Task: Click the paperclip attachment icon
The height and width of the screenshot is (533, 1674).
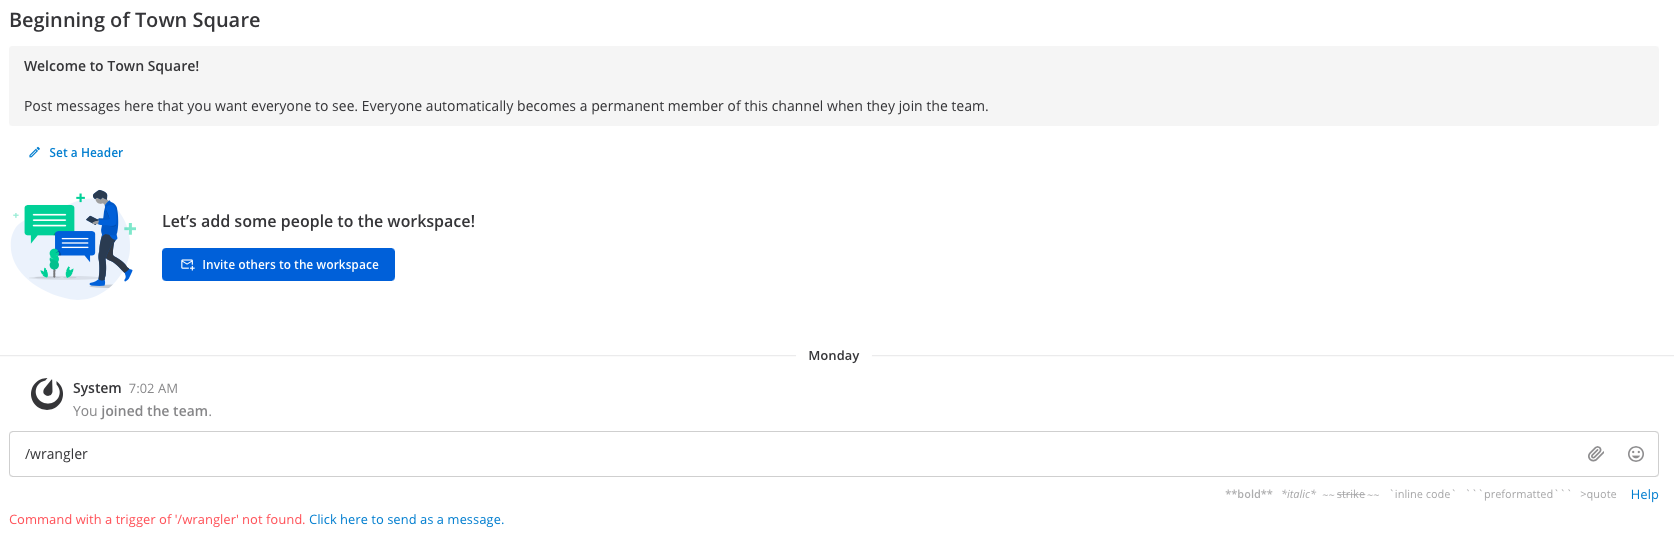Action: [1596, 454]
